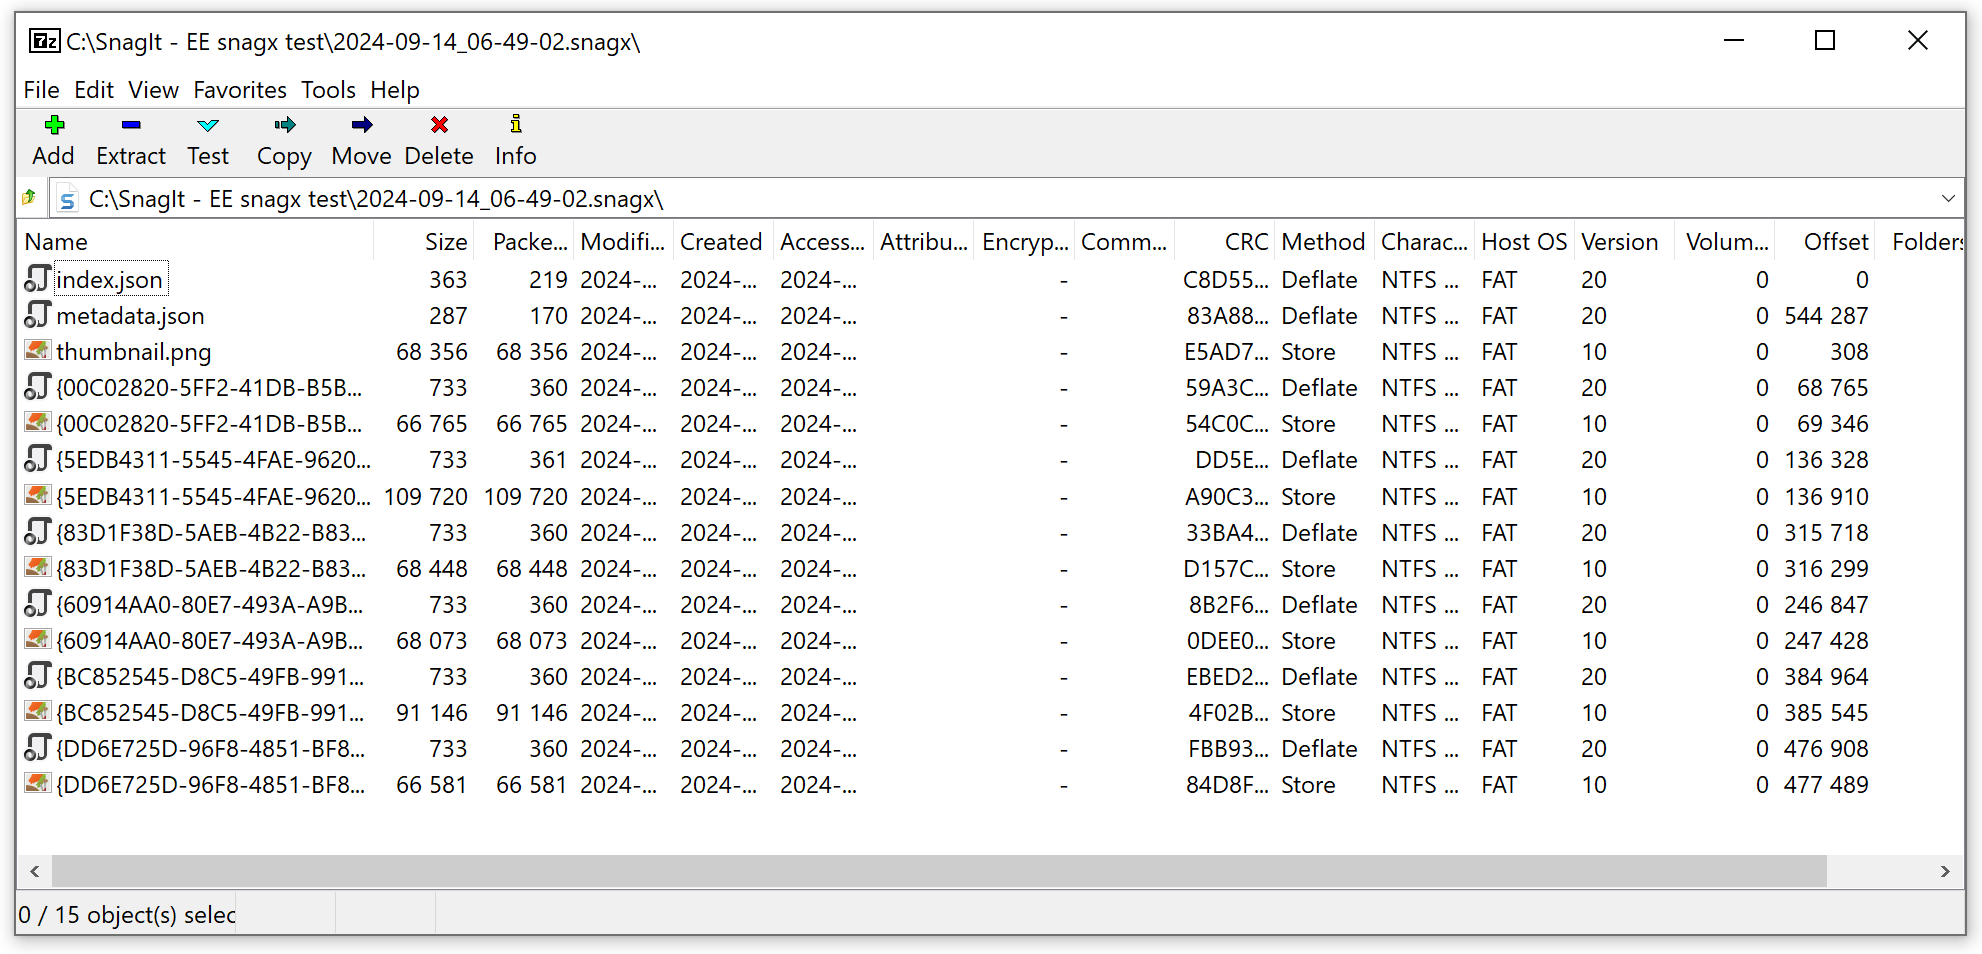Screen dimensions: 1982x954
Task: Select the index.json file
Action: (x=110, y=280)
